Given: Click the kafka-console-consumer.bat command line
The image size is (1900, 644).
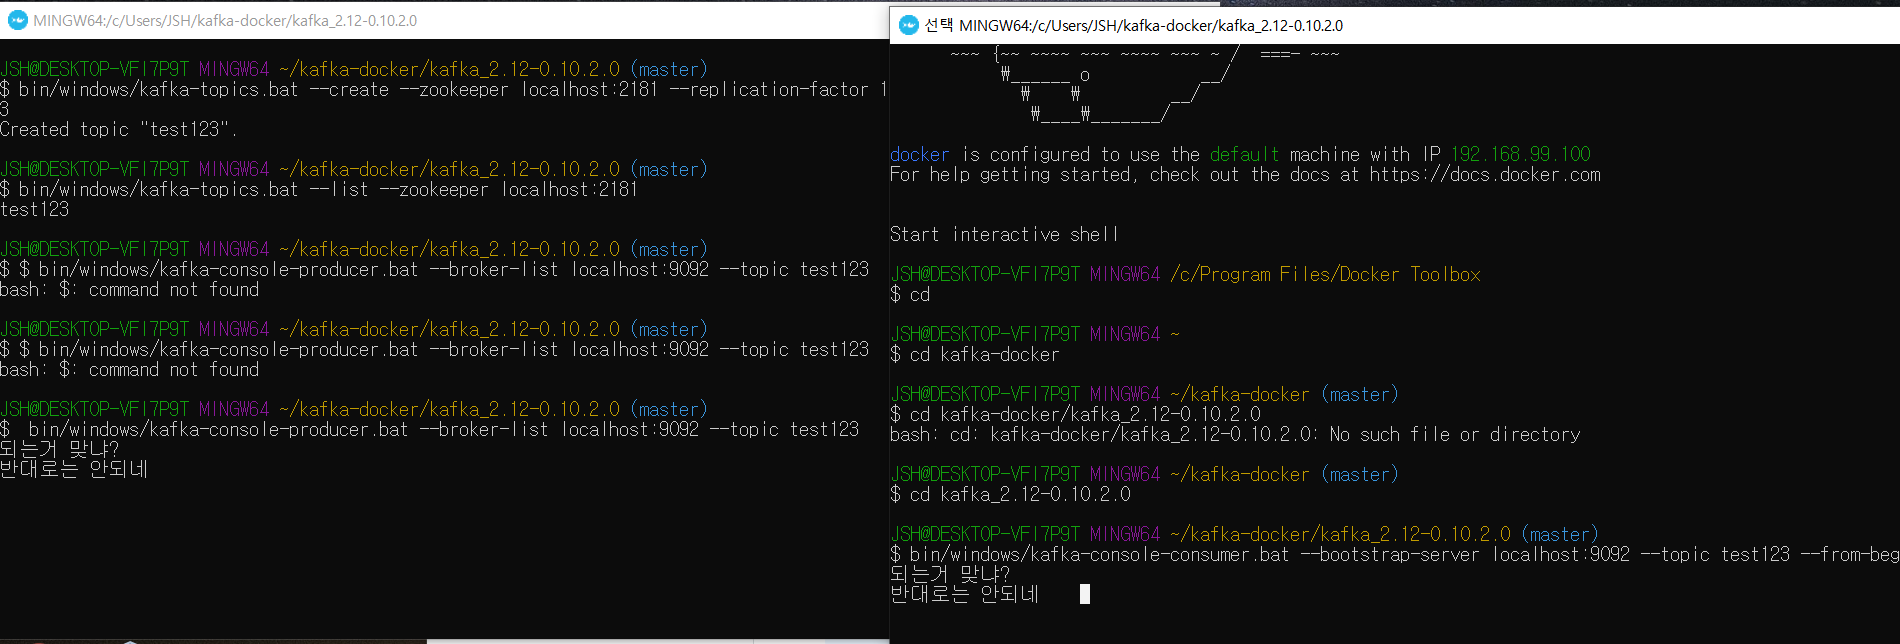Looking at the screenshot, I should coord(1394,554).
